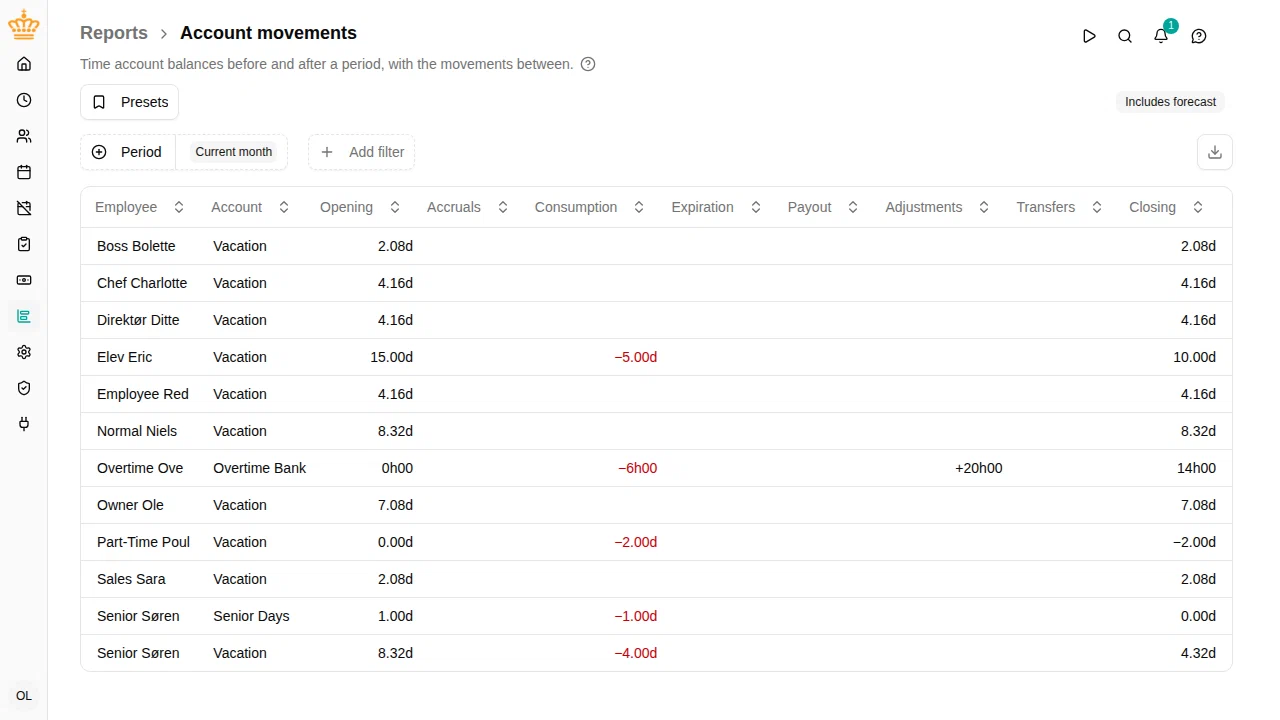Open the plain calendar sidebar icon
Screen dimensions: 1280x720
tap(24, 172)
